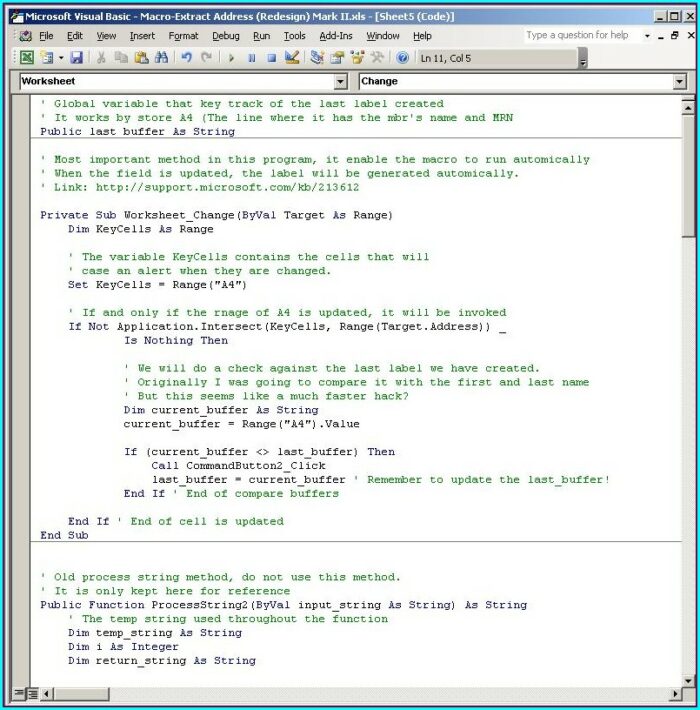700x710 pixels.
Task: Open the Window menu
Action: 383,36
